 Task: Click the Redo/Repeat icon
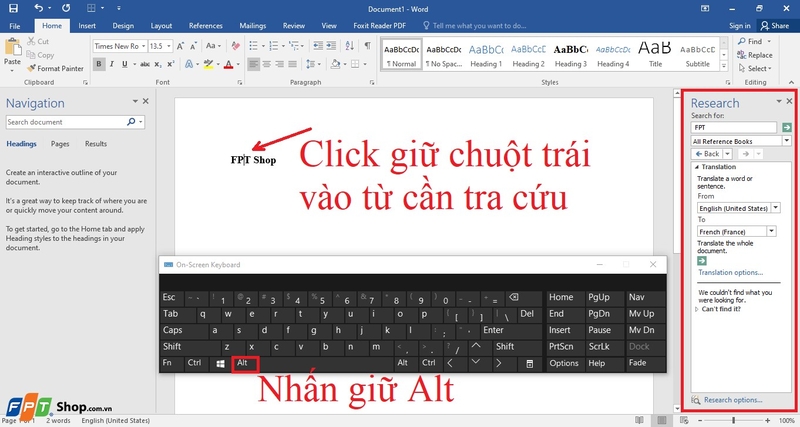tap(66, 8)
